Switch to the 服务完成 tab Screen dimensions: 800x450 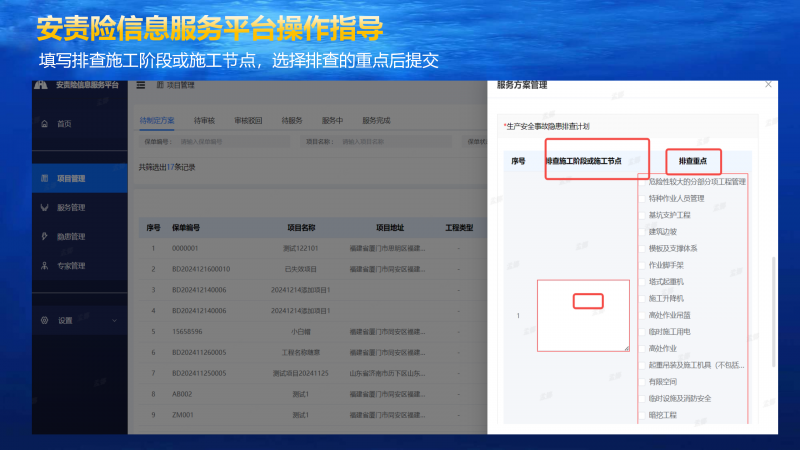[376, 120]
